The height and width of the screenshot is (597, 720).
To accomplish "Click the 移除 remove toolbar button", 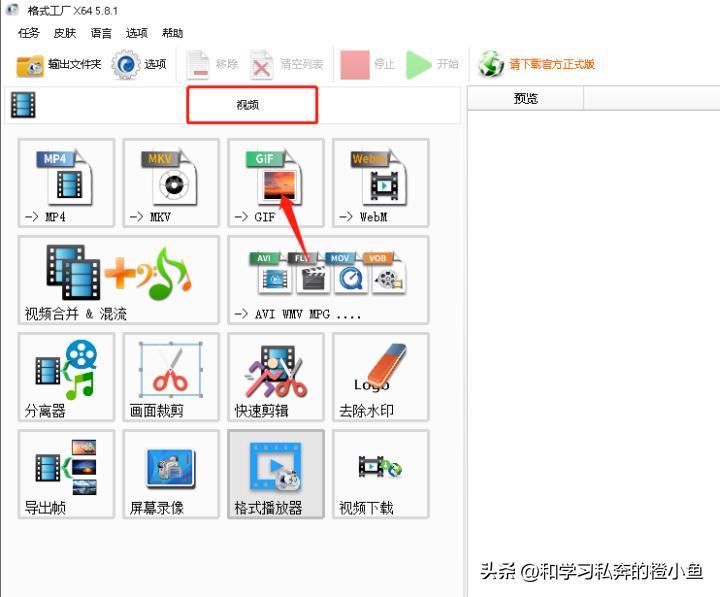I will [213, 65].
